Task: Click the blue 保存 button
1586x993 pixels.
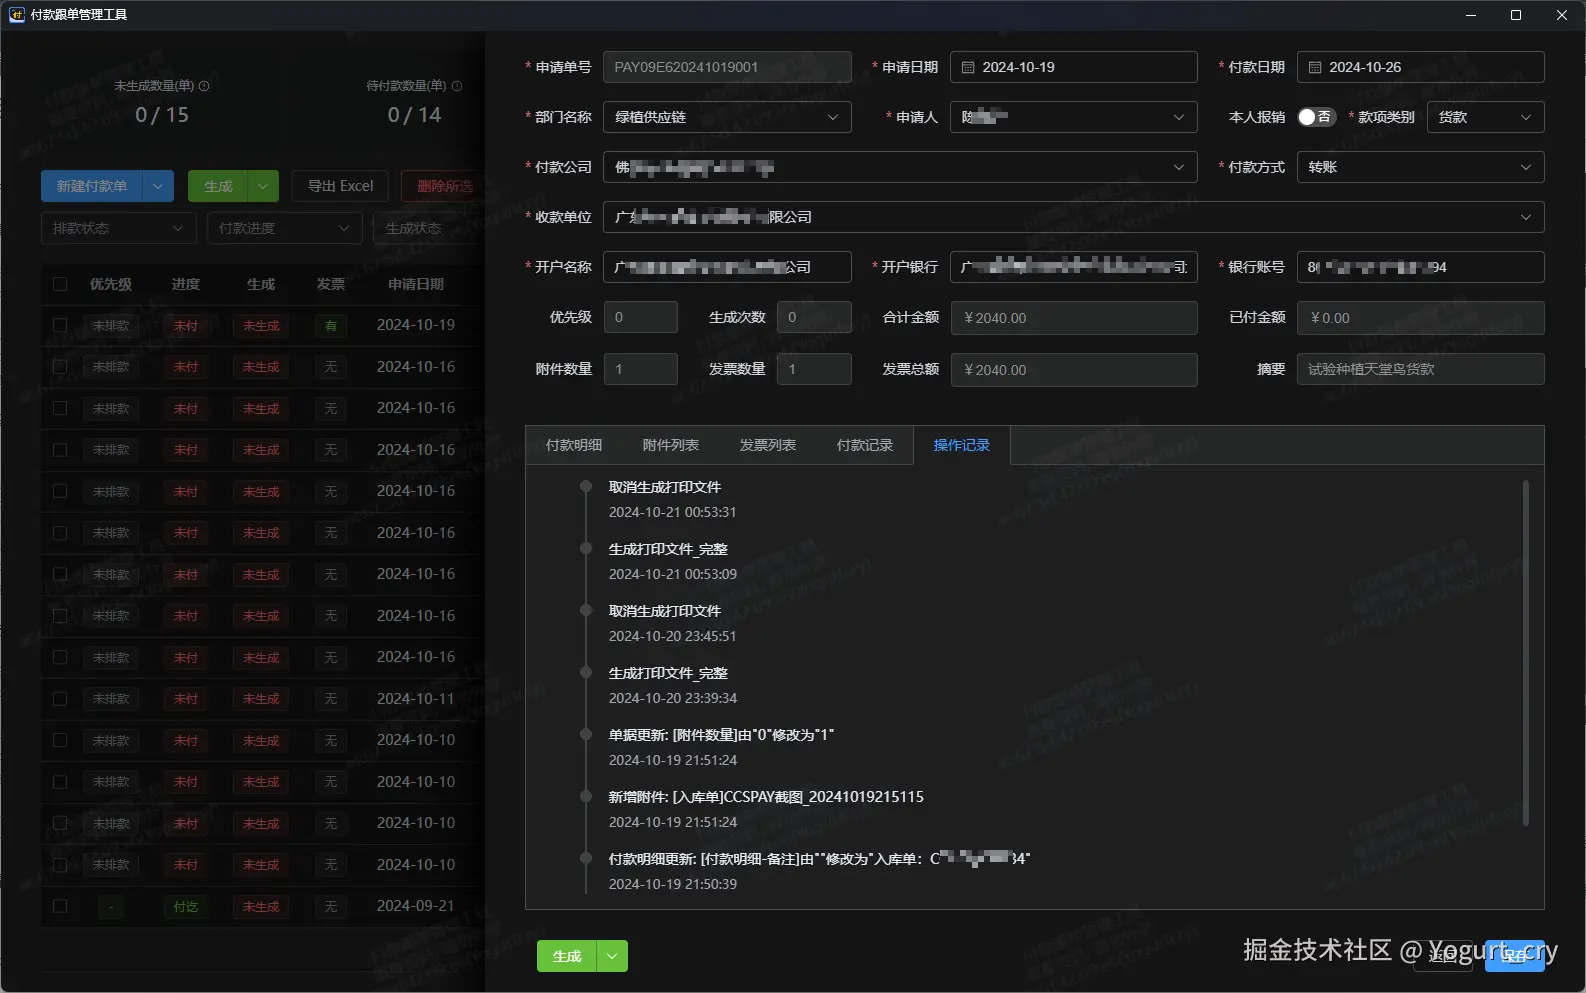Action: point(1515,956)
